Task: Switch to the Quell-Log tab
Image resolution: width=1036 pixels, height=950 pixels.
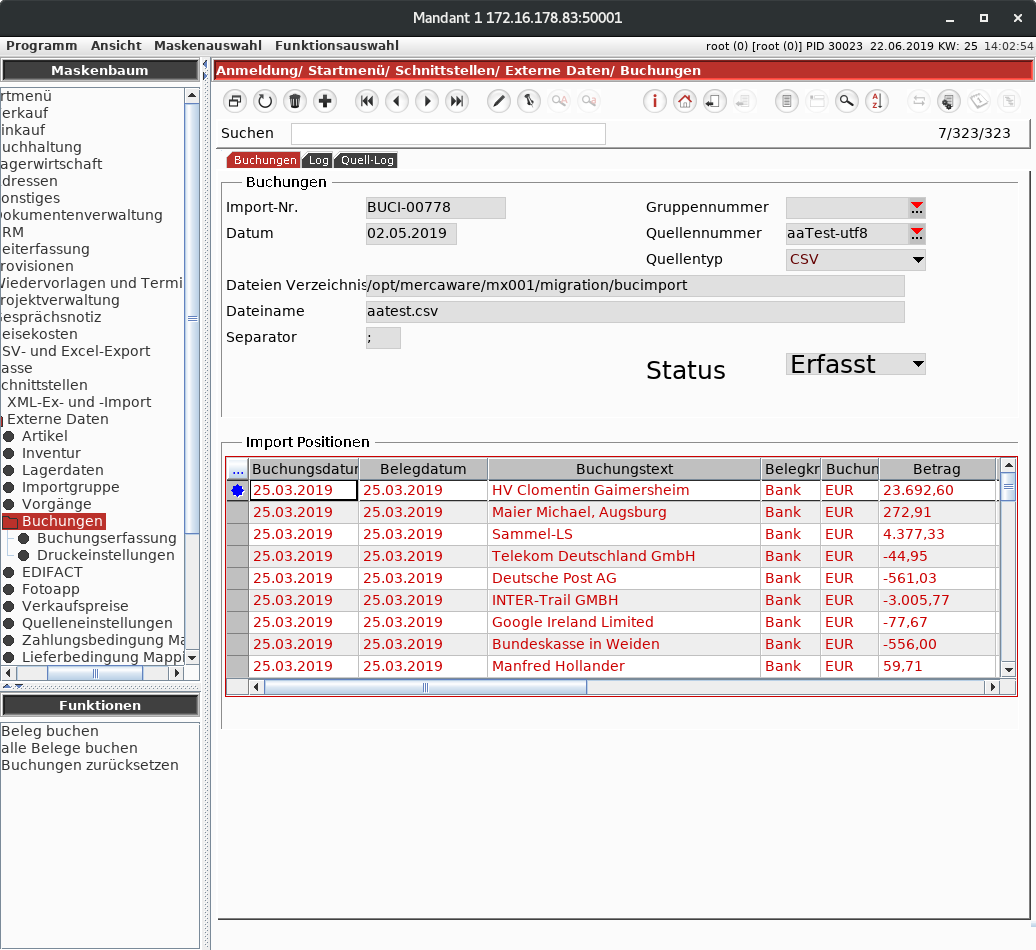Action: (367, 160)
